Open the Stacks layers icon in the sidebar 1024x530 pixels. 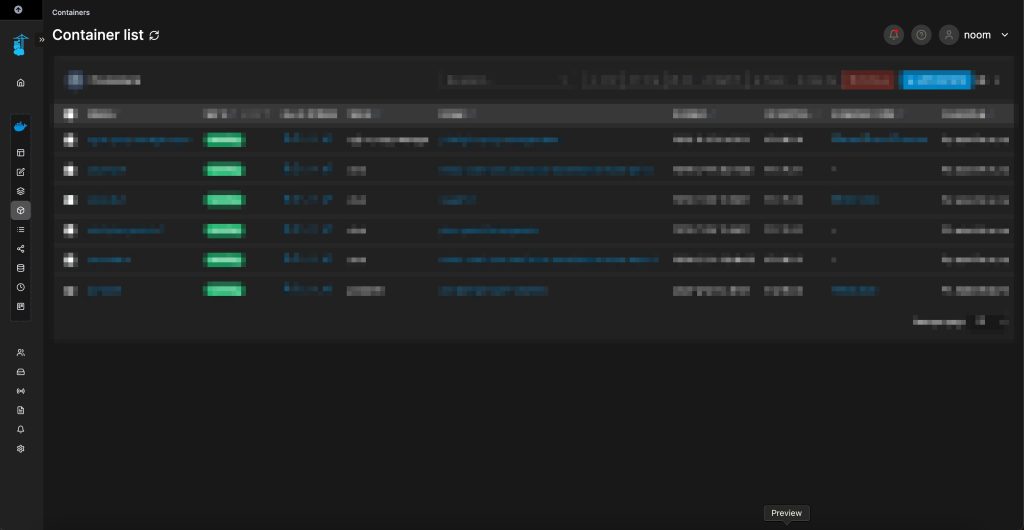click(x=20, y=191)
